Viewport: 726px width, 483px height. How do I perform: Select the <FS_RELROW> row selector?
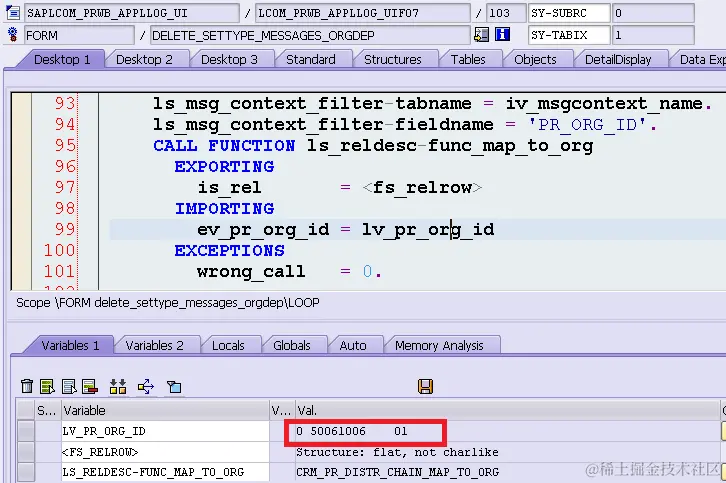tap(26, 452)
